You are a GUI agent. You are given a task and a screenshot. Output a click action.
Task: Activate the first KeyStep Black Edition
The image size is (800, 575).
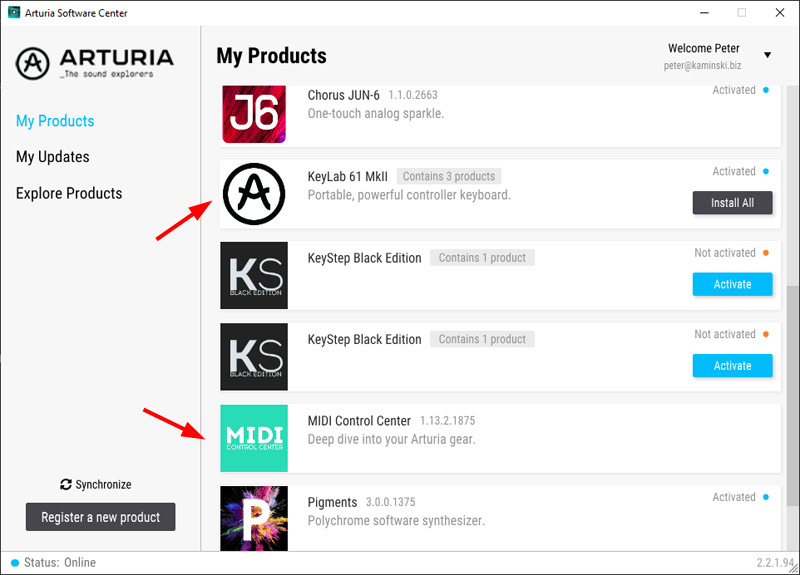[732, 284]
